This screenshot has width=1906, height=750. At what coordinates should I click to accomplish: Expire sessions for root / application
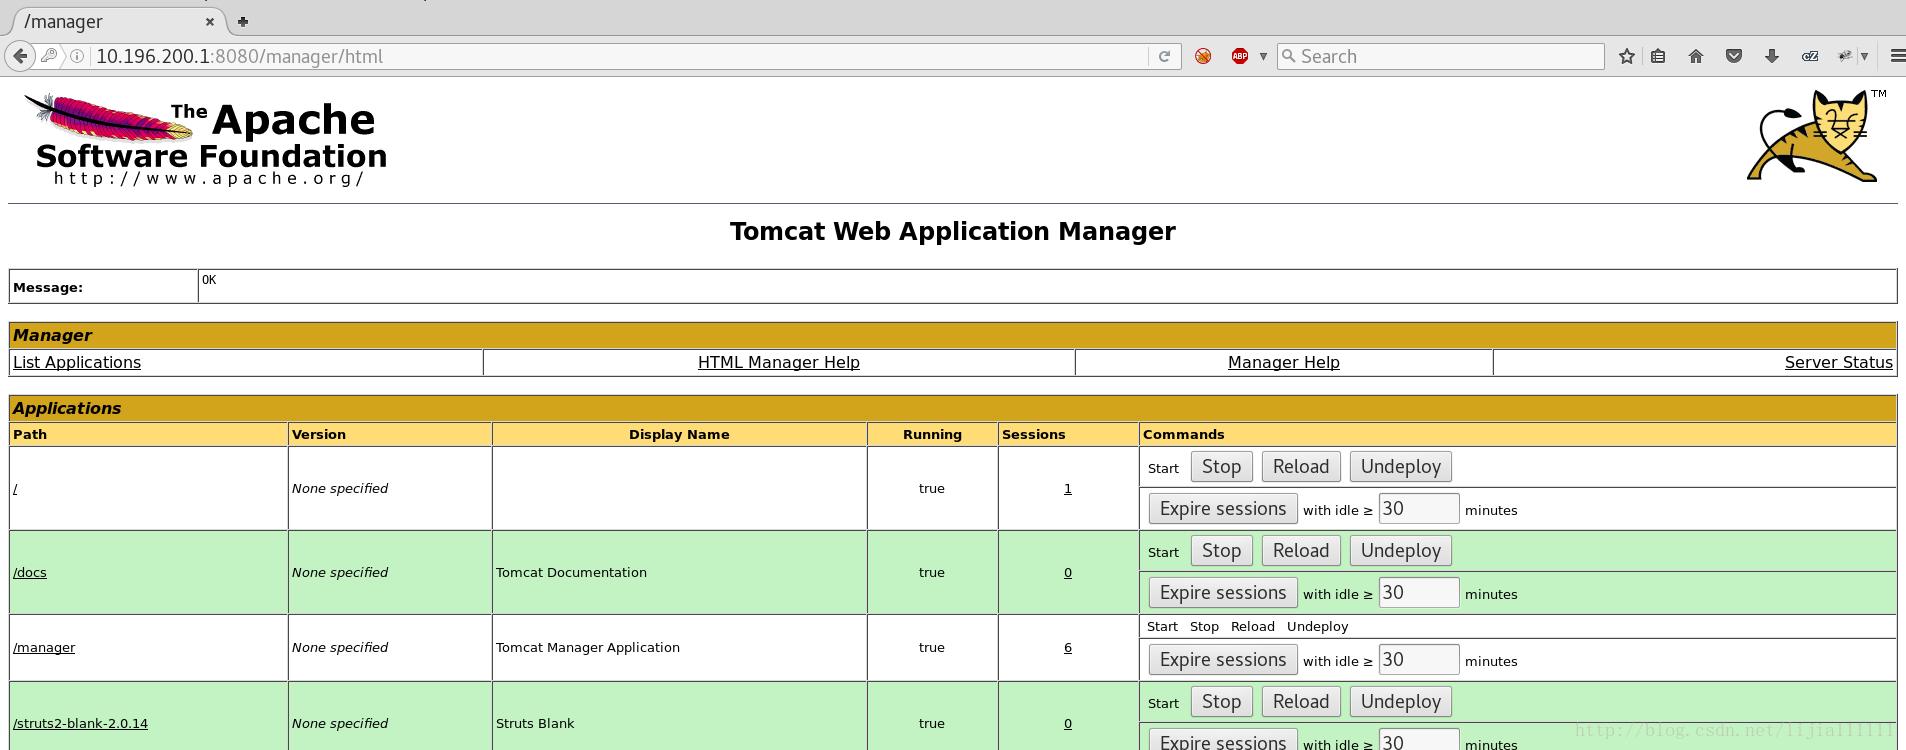(1223, 509)
